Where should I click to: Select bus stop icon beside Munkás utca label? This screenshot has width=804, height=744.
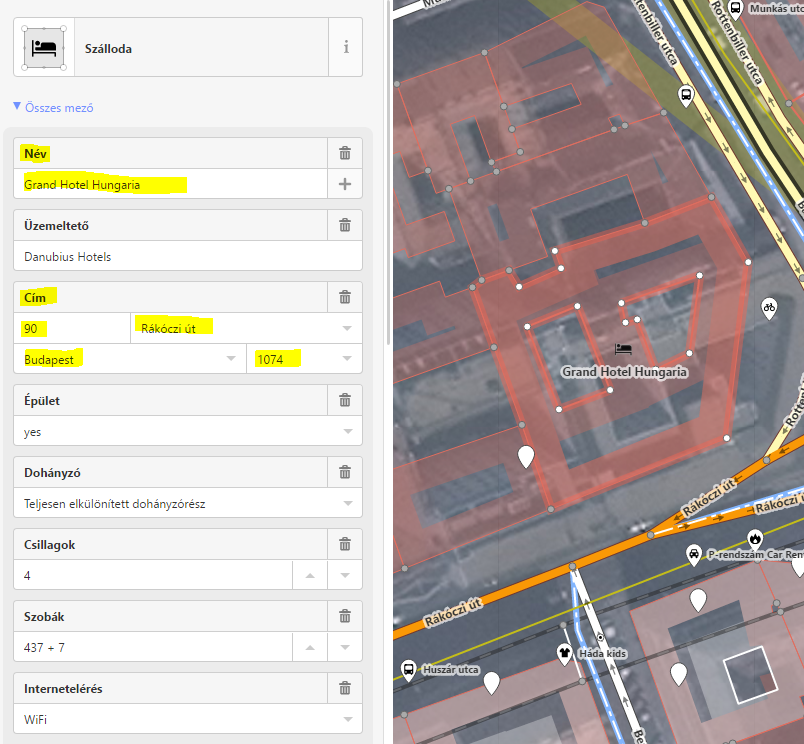(735, 9)
